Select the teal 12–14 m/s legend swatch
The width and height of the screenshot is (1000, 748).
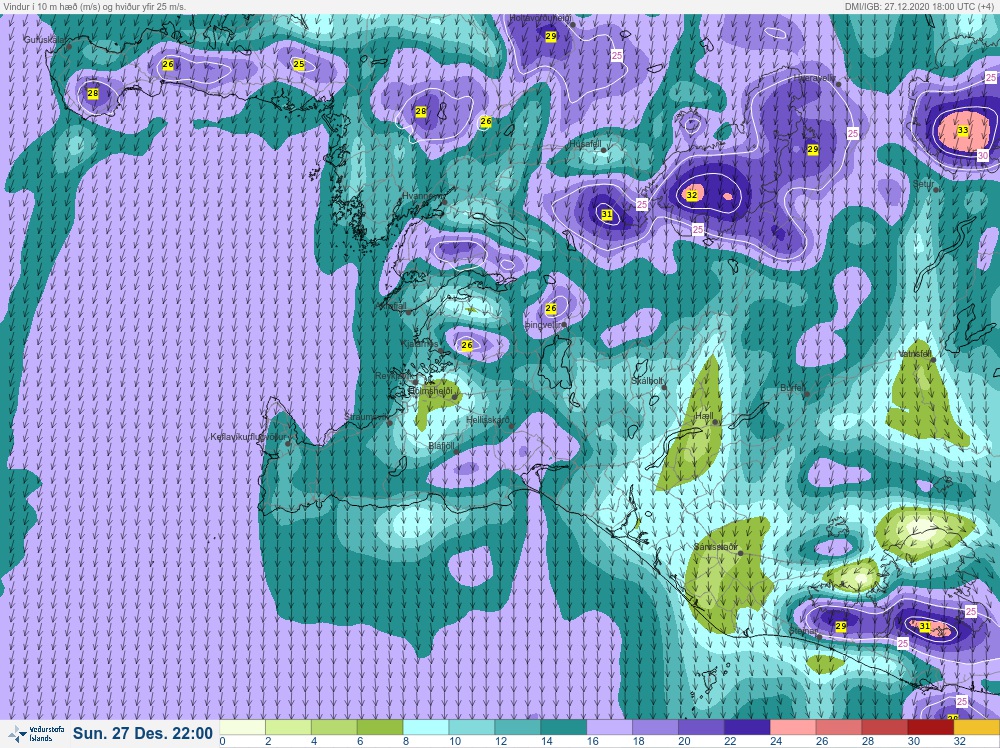point(518,728)
